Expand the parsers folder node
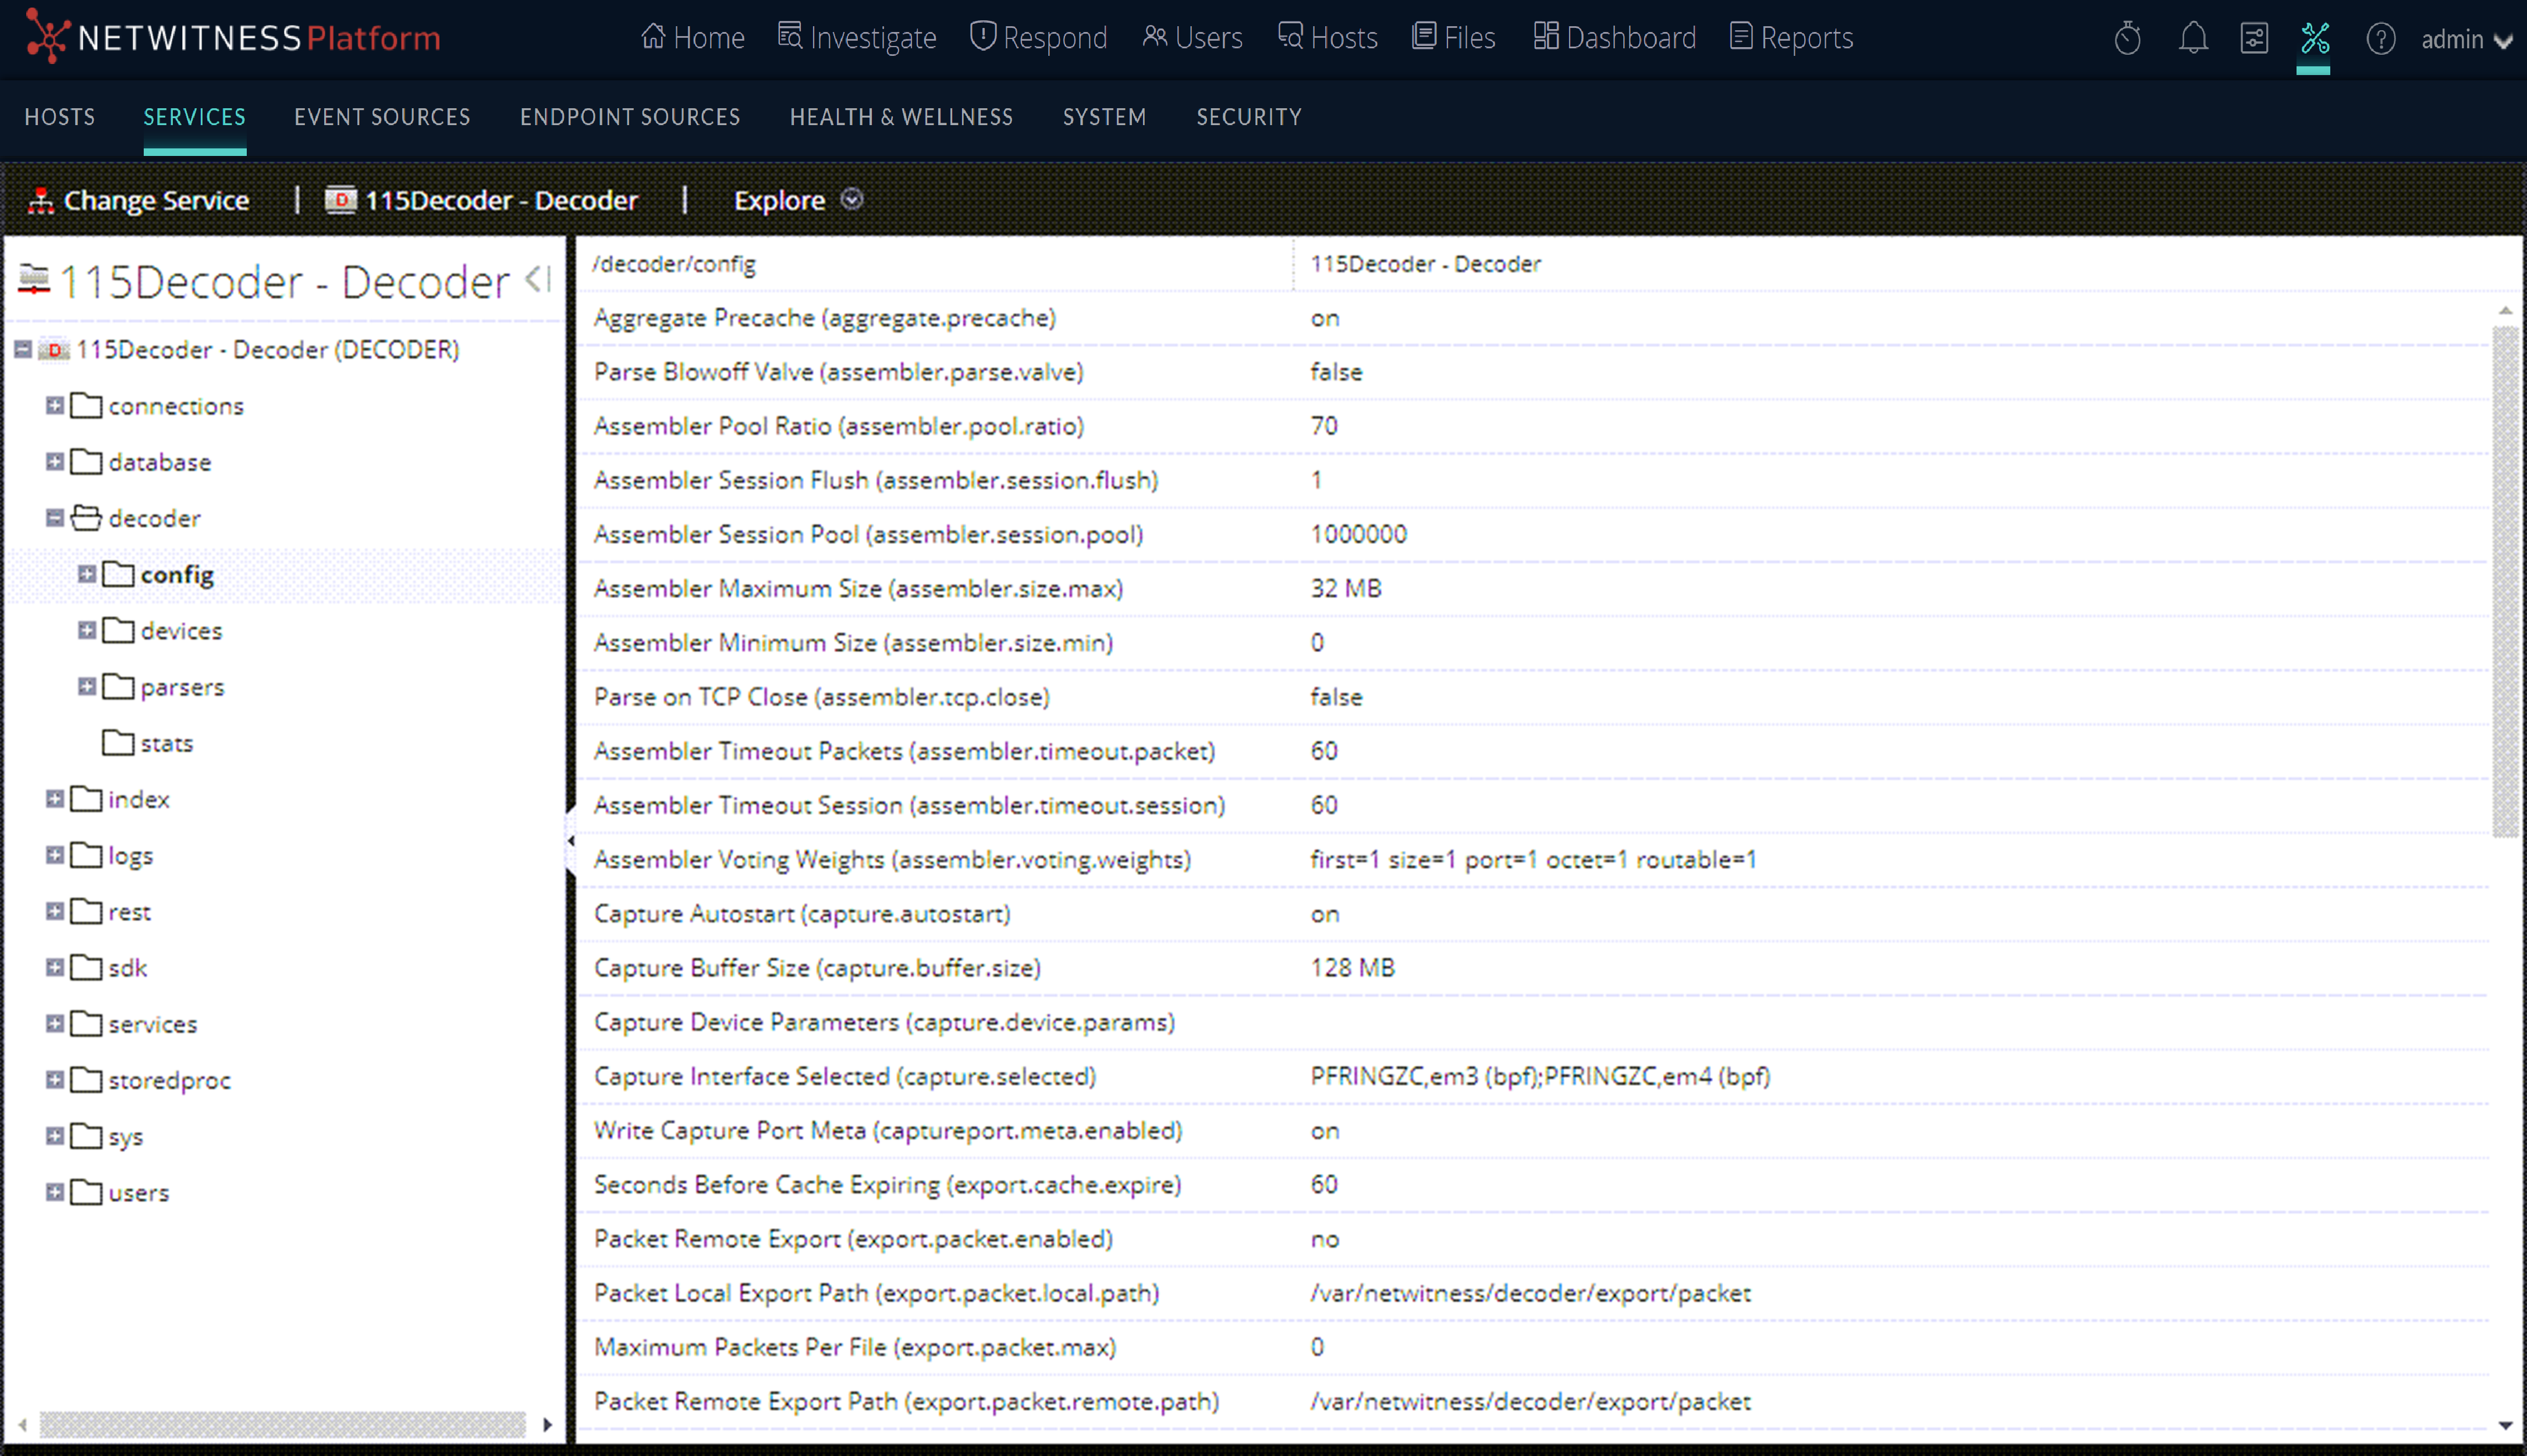Screen dimensions: 2527x1456 point(87,687)
